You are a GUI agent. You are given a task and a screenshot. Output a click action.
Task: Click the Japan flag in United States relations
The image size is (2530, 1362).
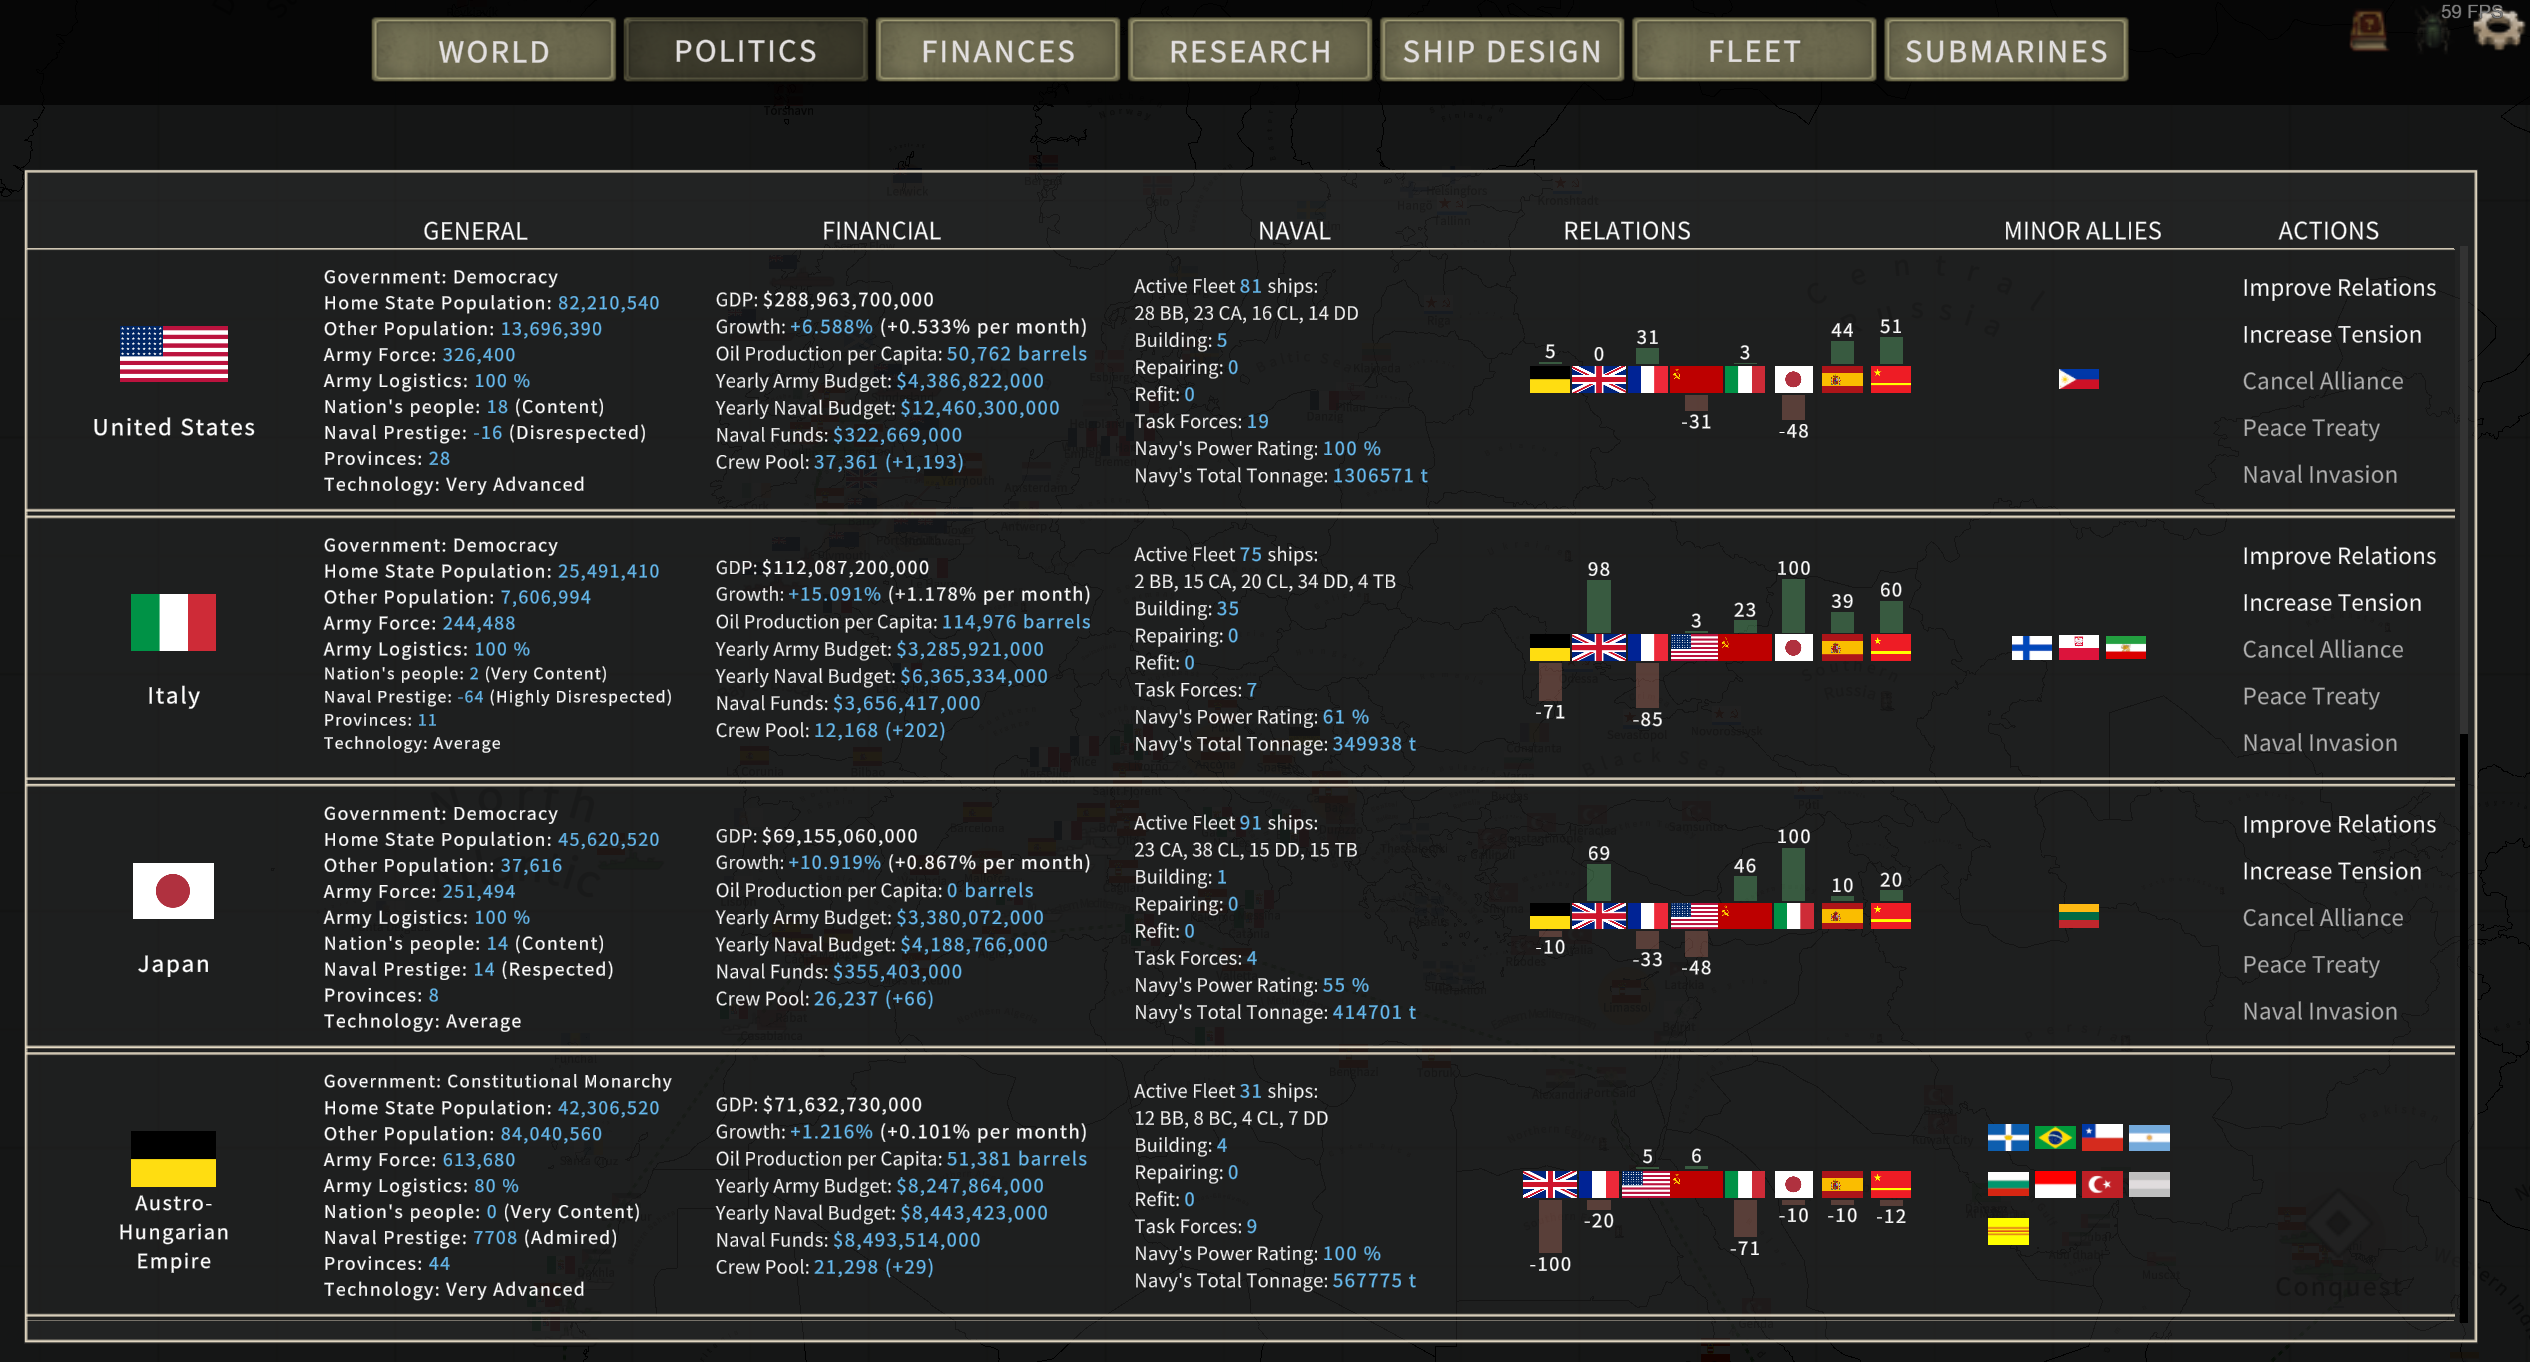[1793, 379]
